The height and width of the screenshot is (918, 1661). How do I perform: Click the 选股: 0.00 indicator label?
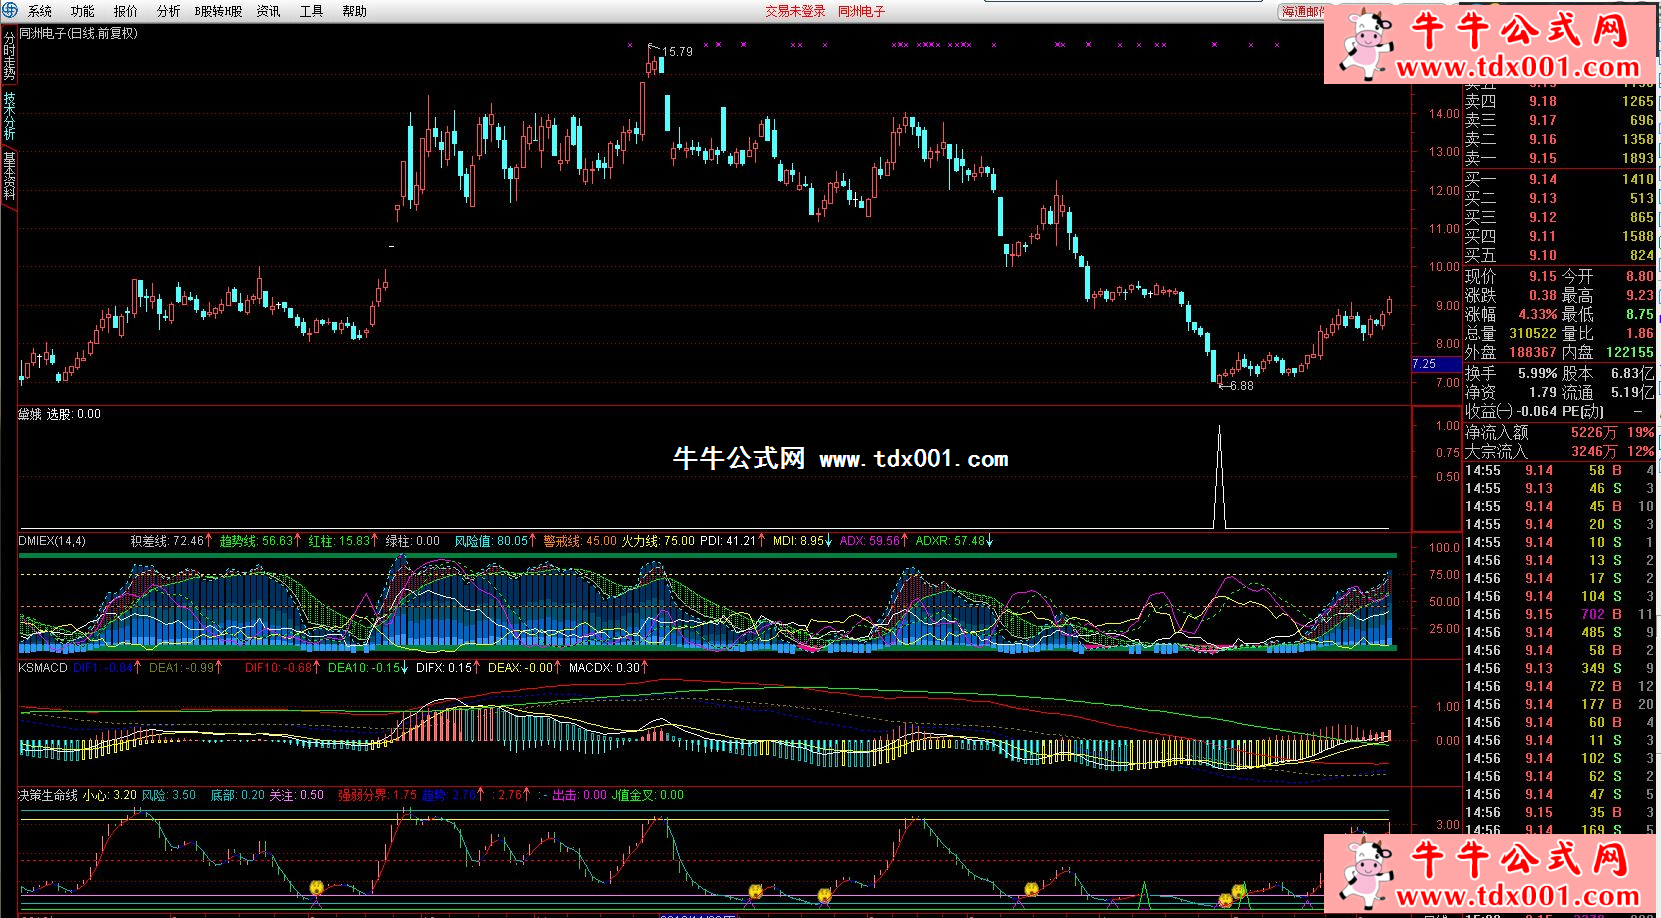pos(74,414)
